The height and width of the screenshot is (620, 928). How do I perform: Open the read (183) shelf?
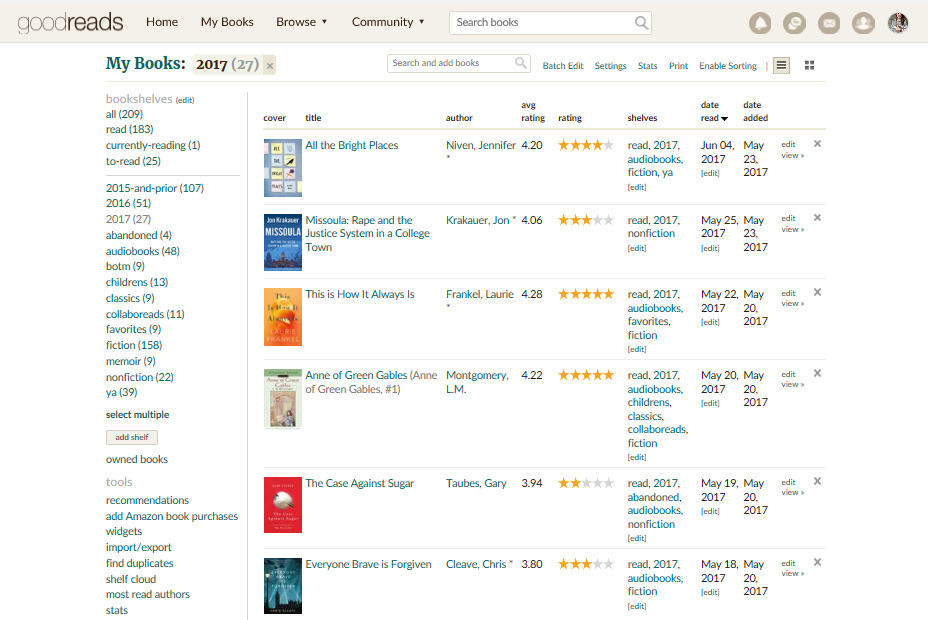click(x=130, y=129)
